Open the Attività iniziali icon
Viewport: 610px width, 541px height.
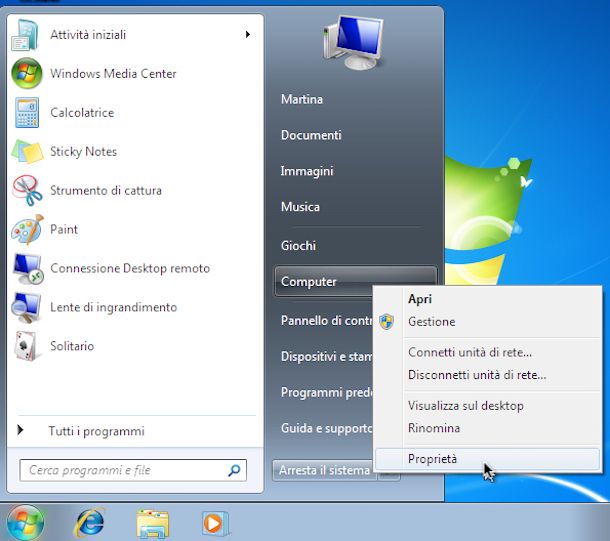point(26,35)
